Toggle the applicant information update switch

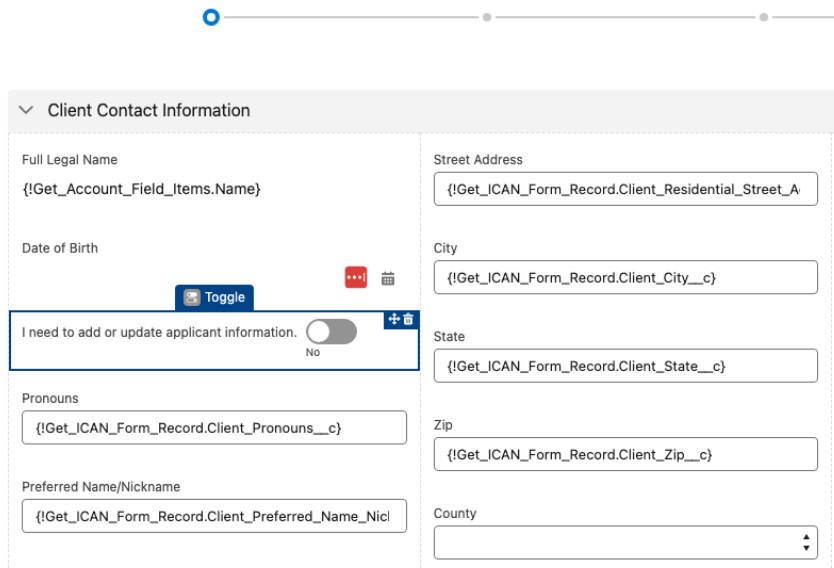(331, 332)
